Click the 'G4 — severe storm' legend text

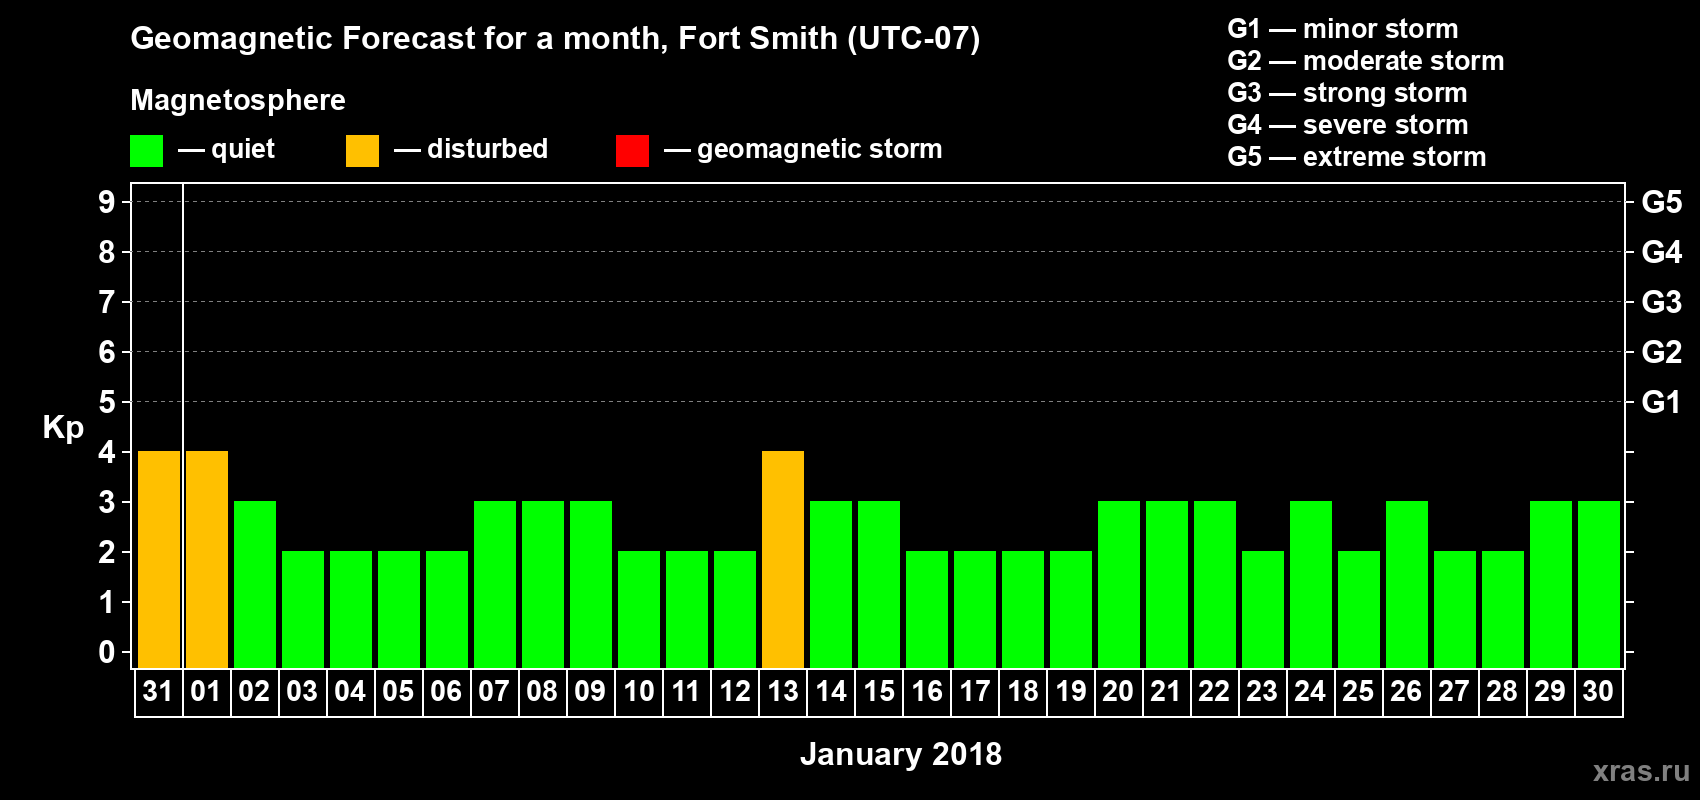tap(1348, 125)
